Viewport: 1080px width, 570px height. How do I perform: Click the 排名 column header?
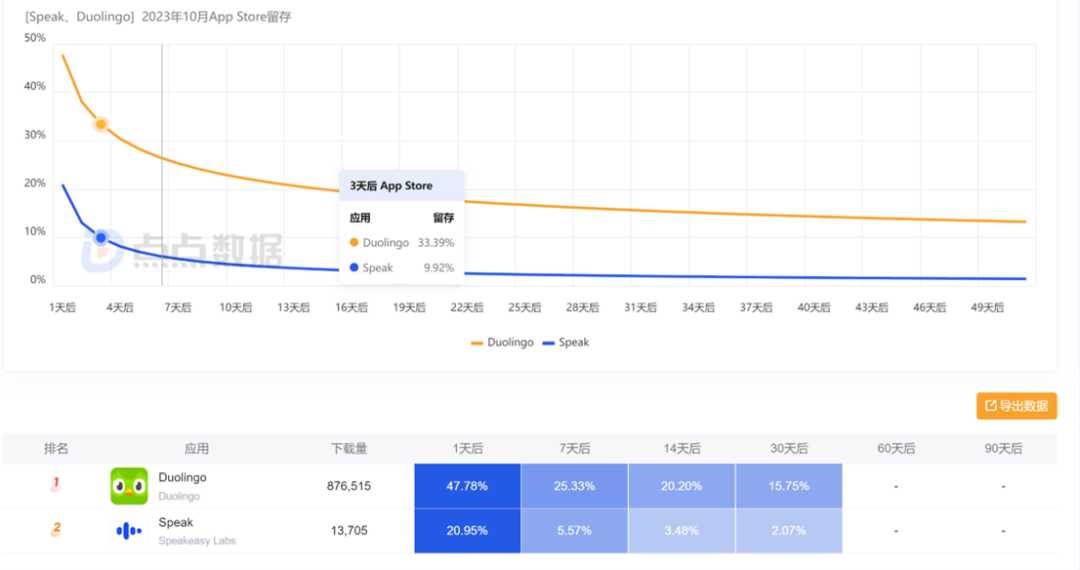56,449
